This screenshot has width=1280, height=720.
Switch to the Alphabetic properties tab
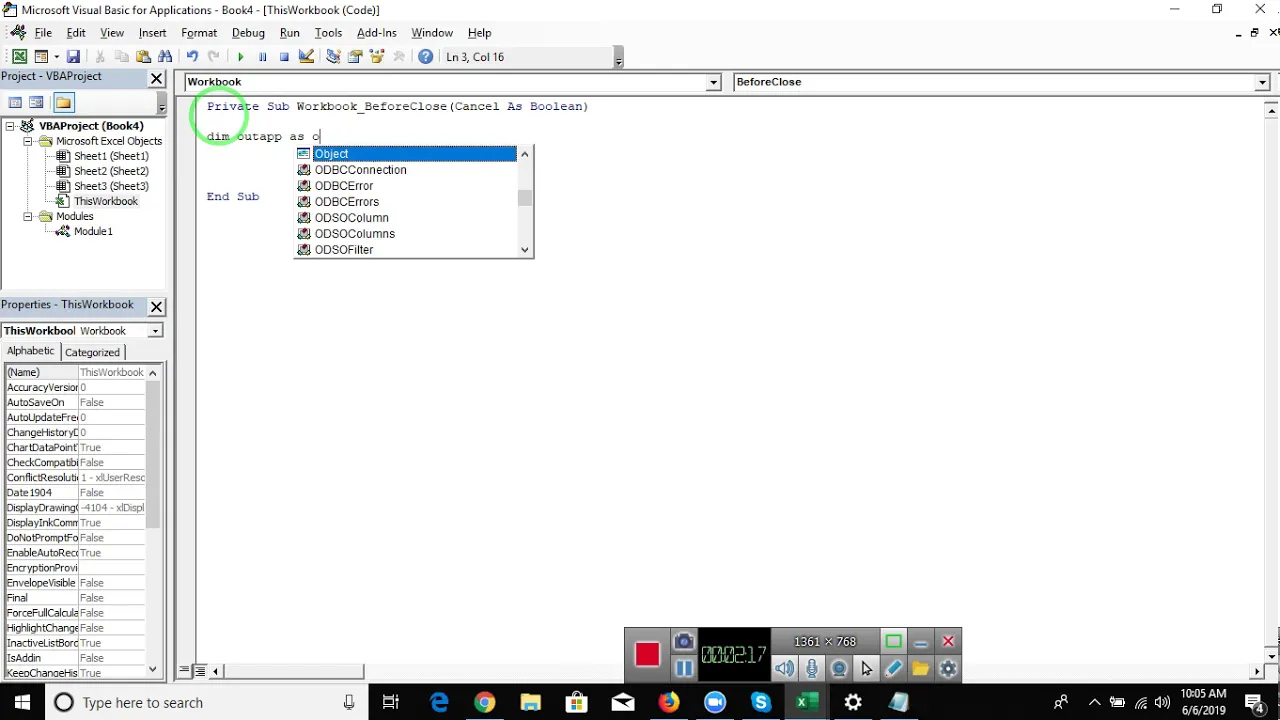coord(31,351)
